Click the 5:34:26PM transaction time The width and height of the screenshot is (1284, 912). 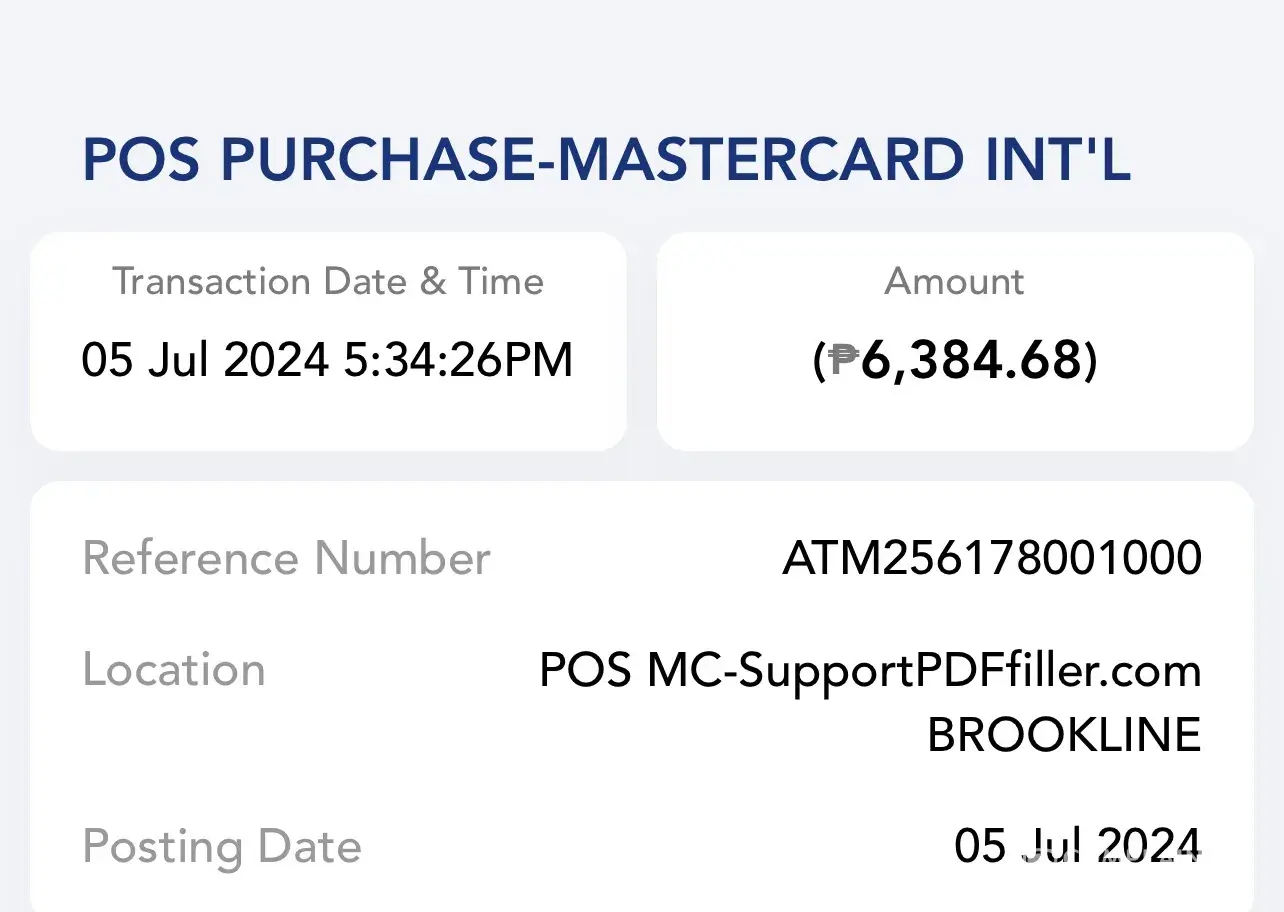coord(459,360)
